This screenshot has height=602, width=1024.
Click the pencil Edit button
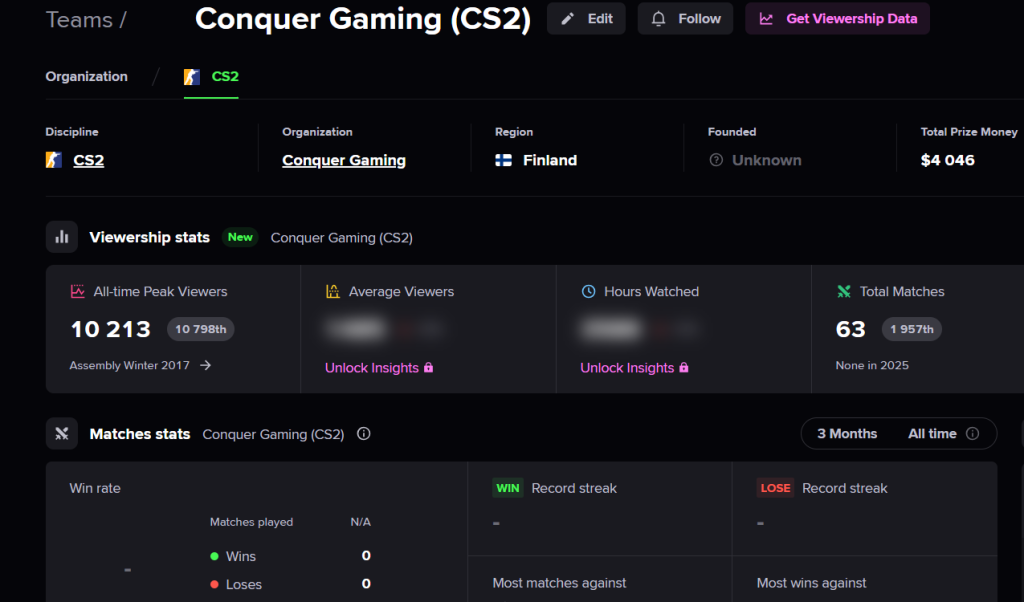coord(586,19)
